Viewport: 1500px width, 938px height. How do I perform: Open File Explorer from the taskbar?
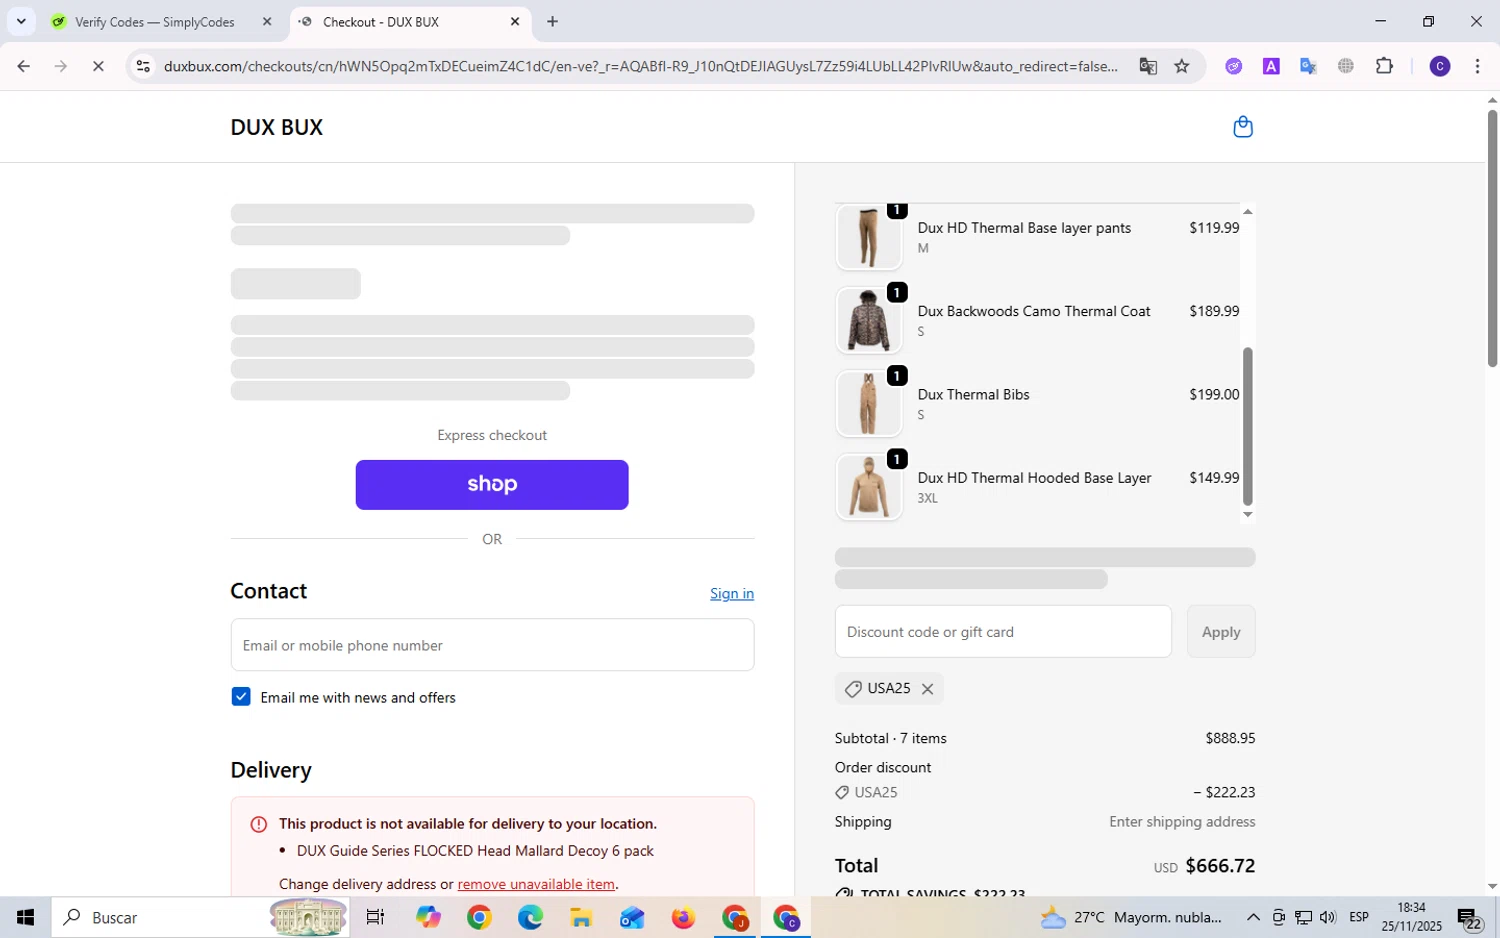pos(581,917)
